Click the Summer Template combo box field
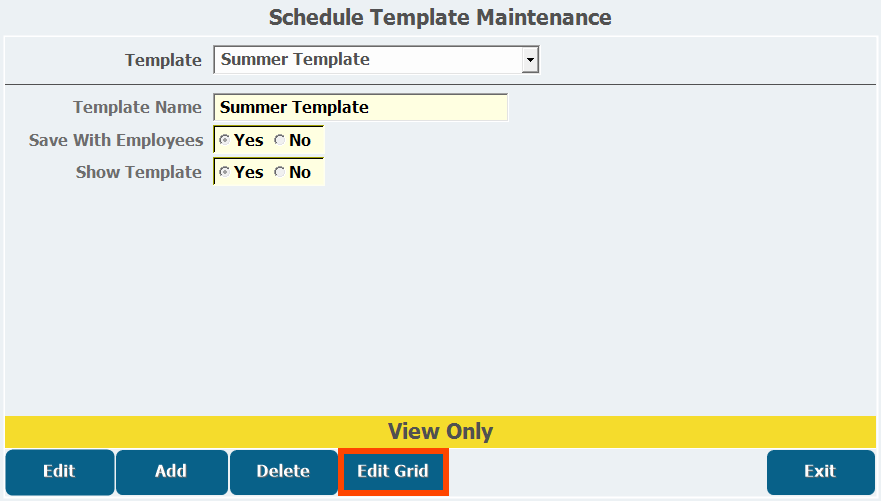 pyautogui.click(x=368, y=60)
